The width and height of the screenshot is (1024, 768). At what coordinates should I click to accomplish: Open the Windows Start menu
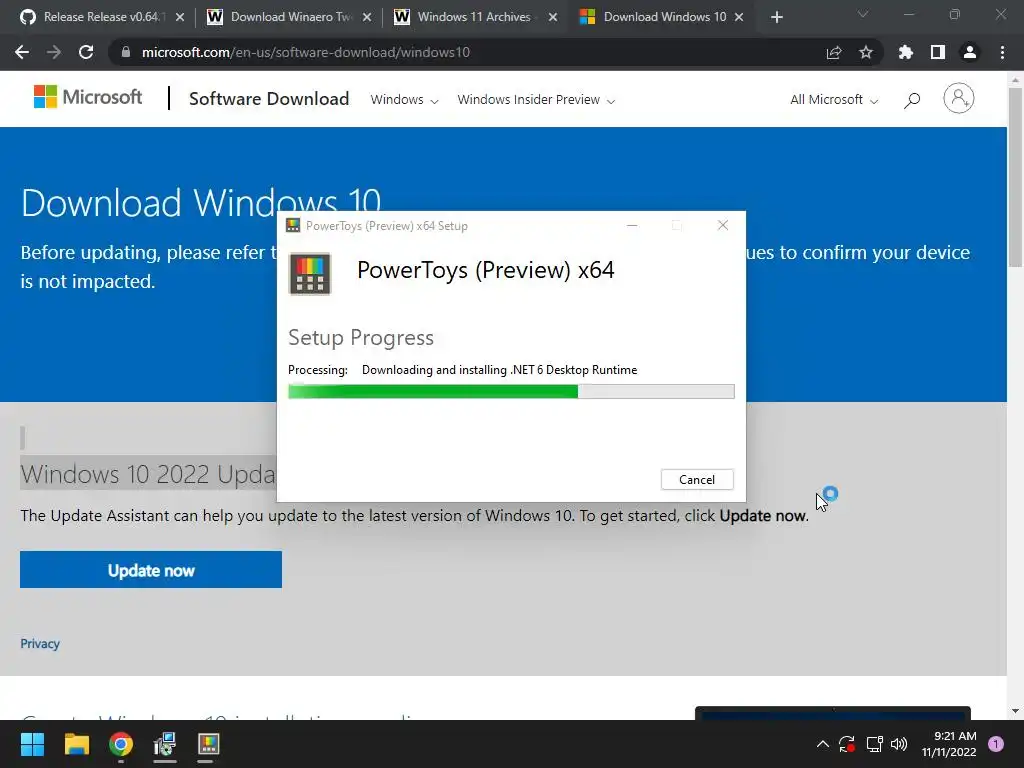32,744
